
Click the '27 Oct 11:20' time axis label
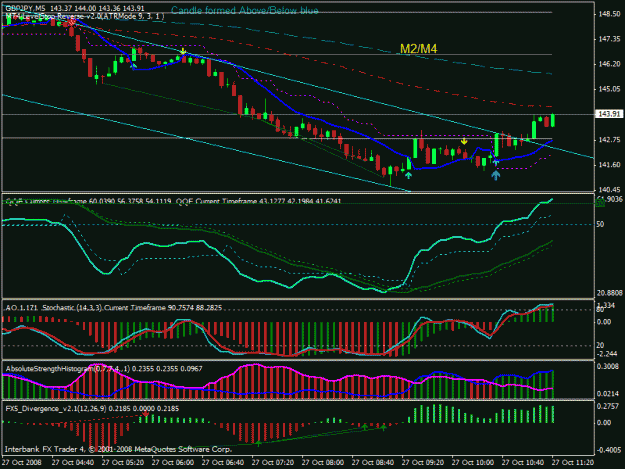573,463
